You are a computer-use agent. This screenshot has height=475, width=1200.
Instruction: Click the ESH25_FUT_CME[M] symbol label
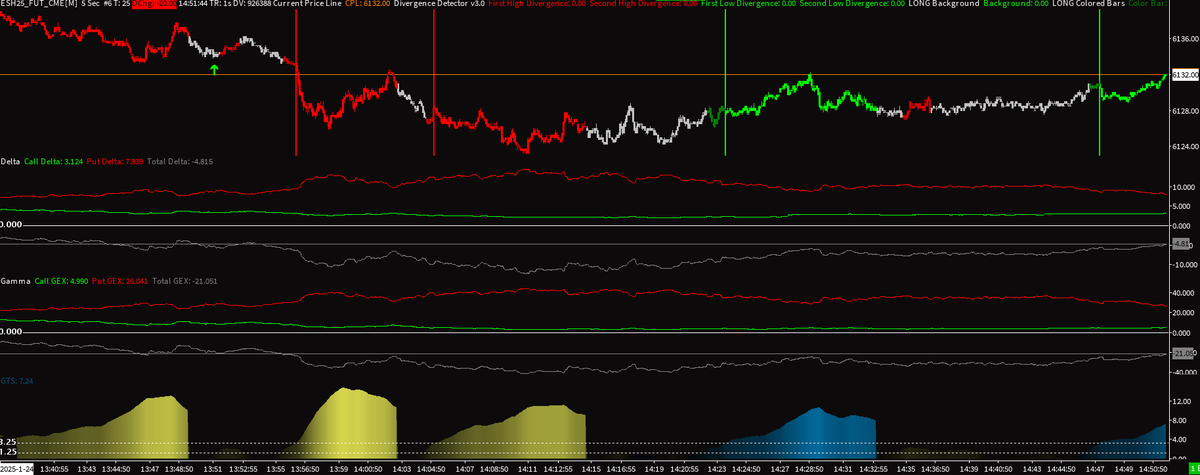39,5
